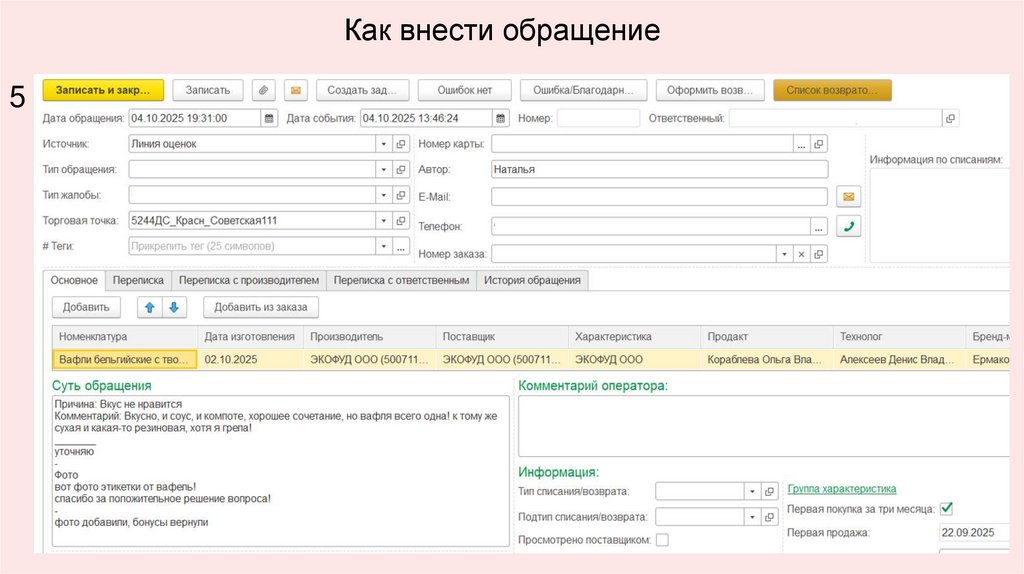Open the История обращения tab
Screen dimensions: 1024x574
tap(532, 281)
